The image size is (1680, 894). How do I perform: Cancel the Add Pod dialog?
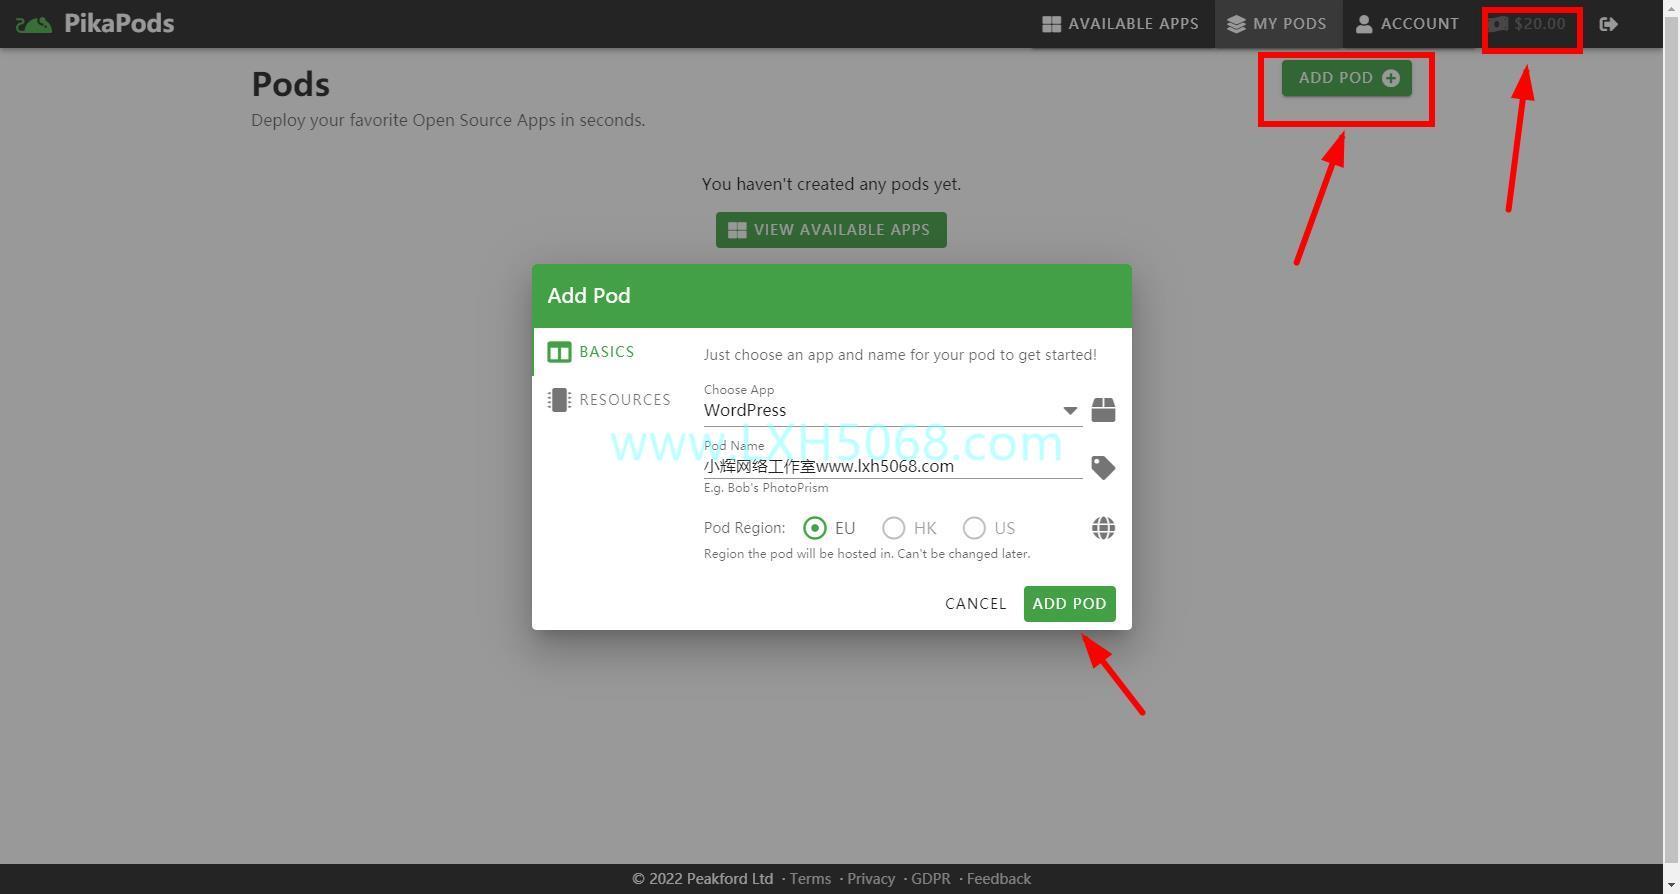(x=976, y=604)
